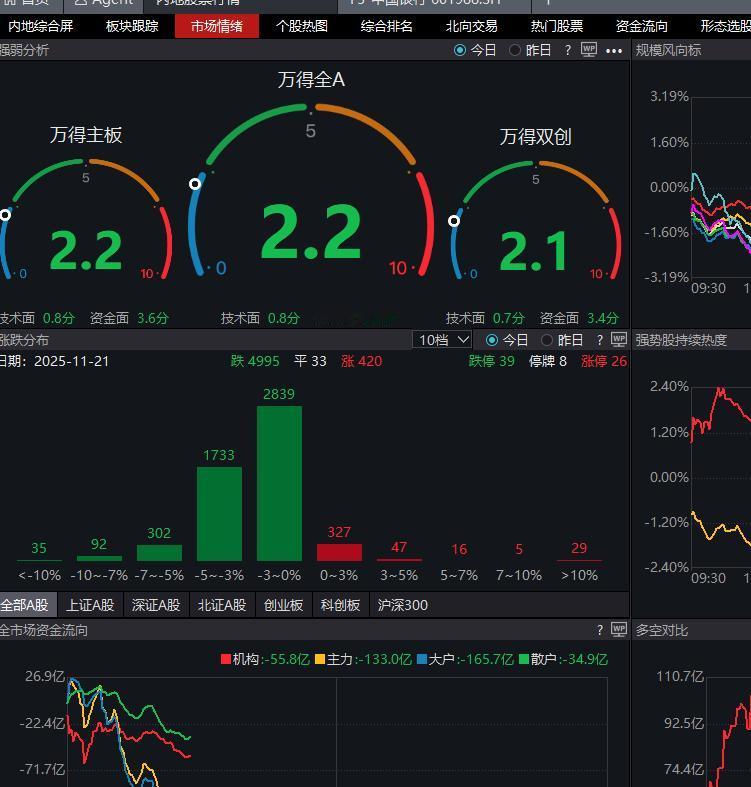
Task: Click 万得全A 技术面 0.8分 score
Action: pyautogui.click(x=260, y=318)
